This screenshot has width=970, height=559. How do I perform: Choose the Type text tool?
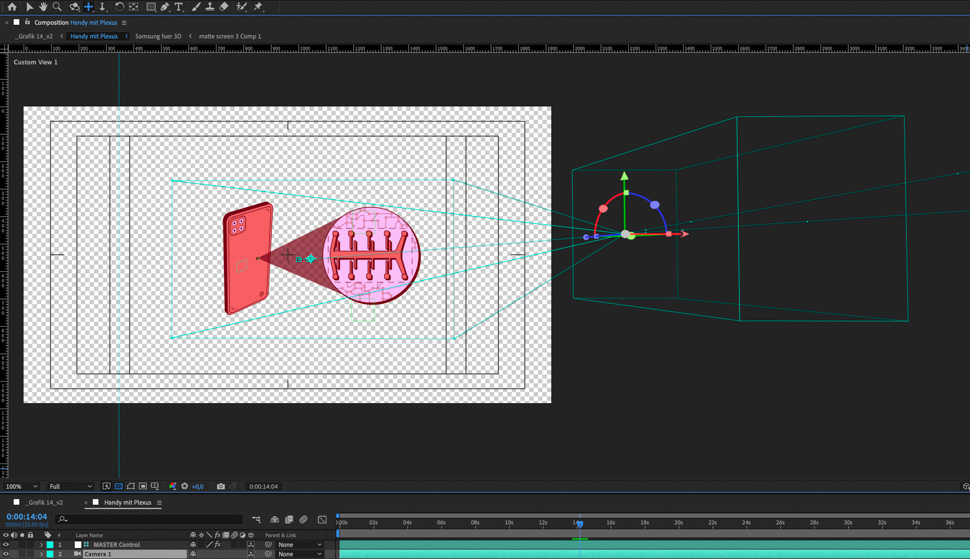tap(179, 7)
